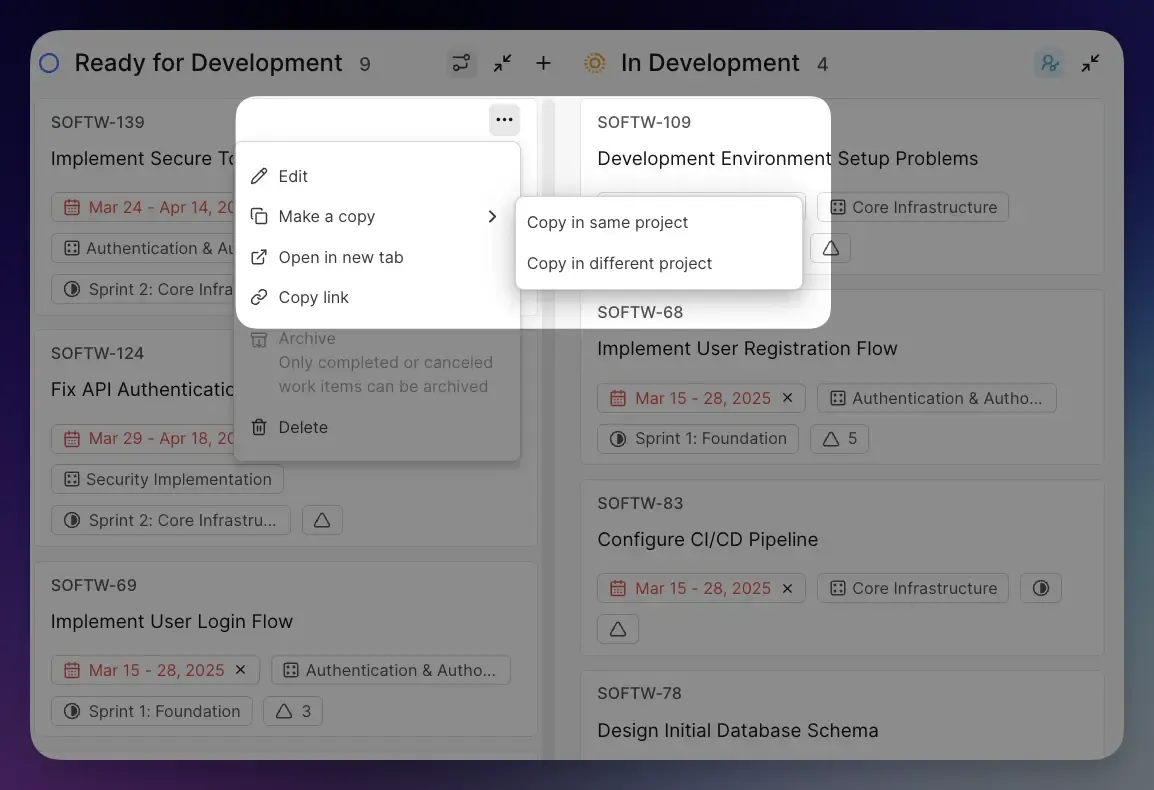
Task: Click the ellipsis more-options icon above the menu
Action: point(504,119)
